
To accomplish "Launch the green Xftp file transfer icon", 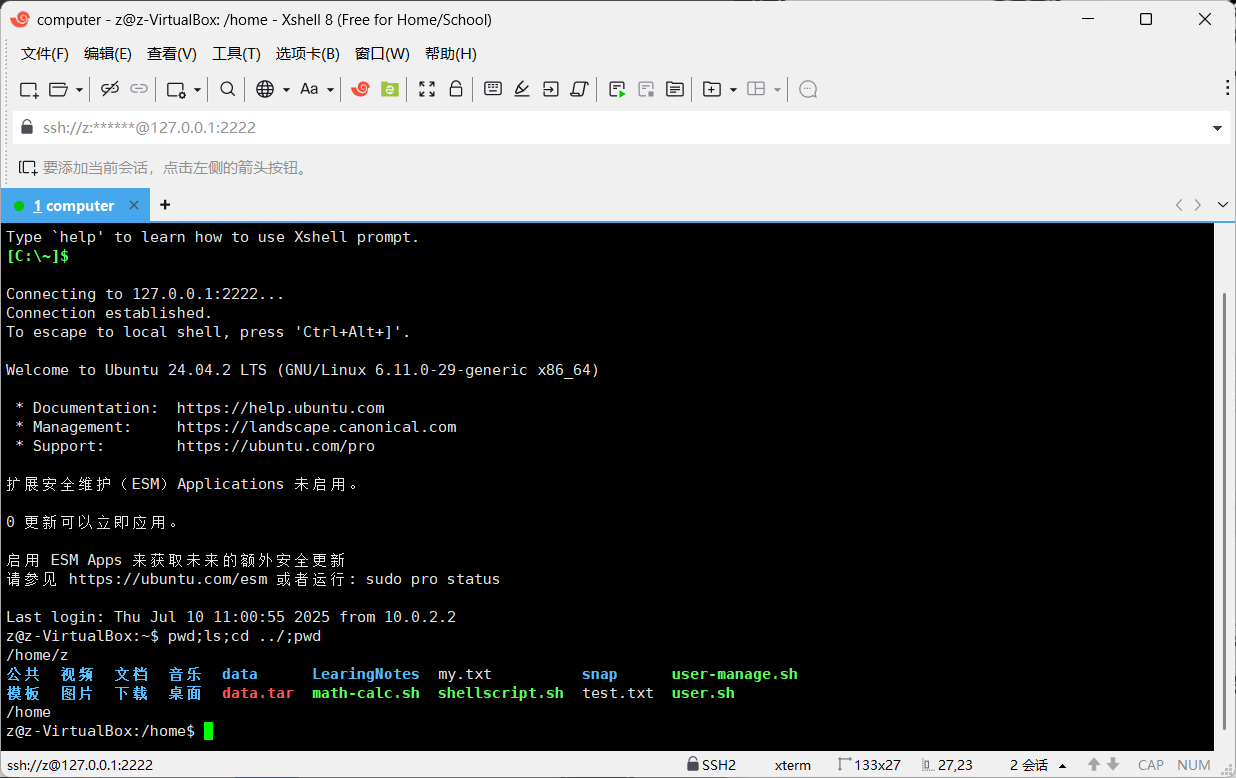I will pyautogui.click(x=390, y=89).
